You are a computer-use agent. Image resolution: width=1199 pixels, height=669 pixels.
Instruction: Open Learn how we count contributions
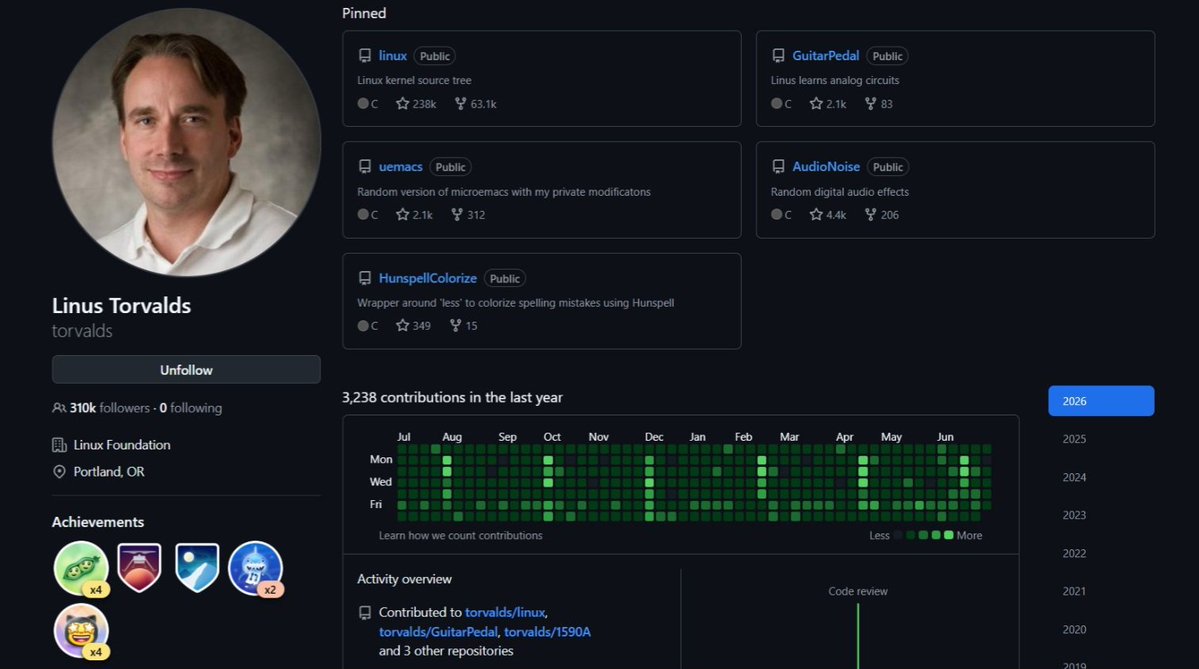(x=460, y=536)
